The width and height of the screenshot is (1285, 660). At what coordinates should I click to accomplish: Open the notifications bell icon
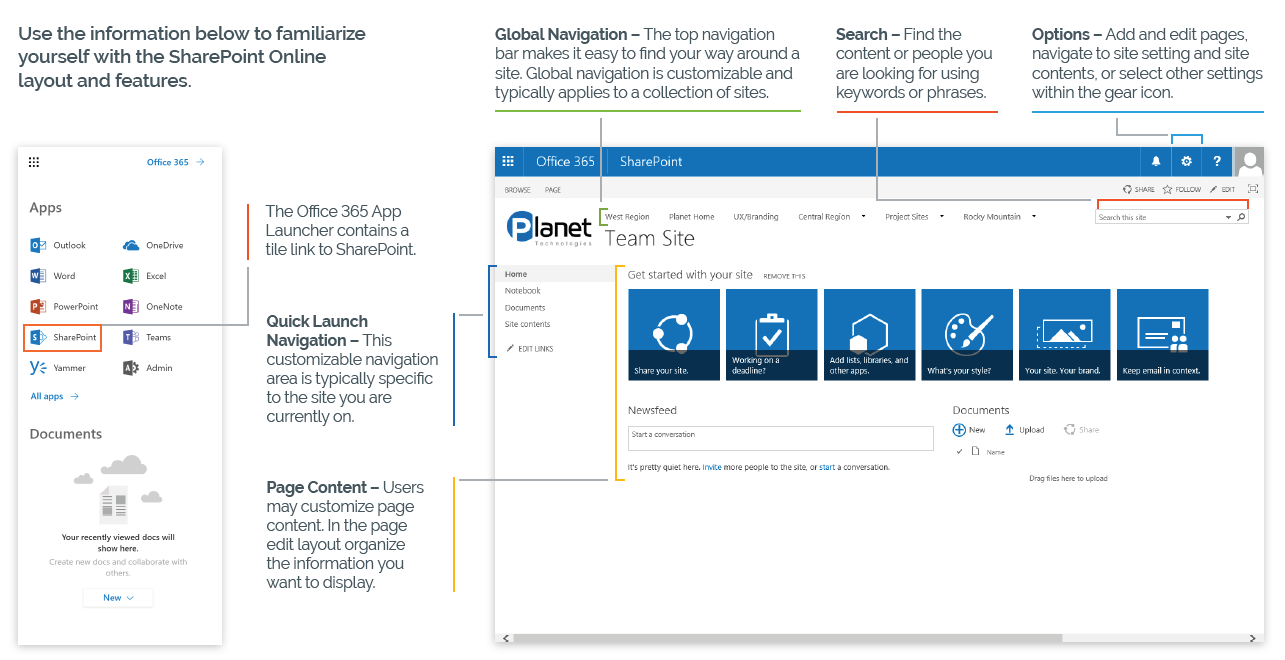pos(1156,161)
